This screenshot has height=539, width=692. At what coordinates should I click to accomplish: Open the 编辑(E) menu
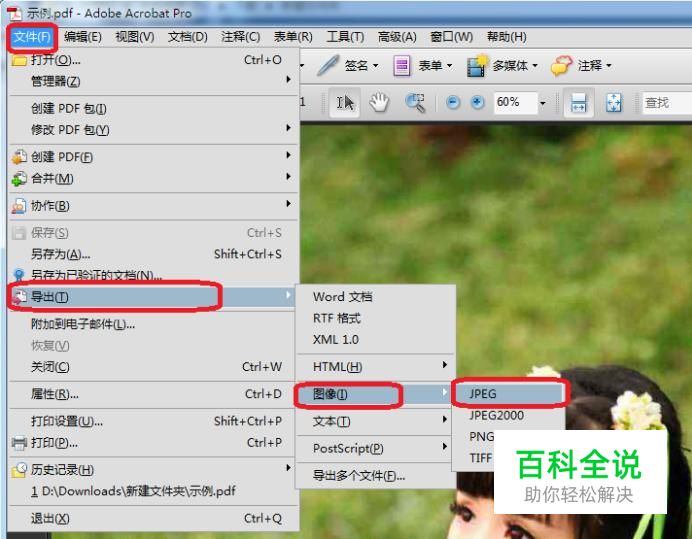(x=83, y=37)
